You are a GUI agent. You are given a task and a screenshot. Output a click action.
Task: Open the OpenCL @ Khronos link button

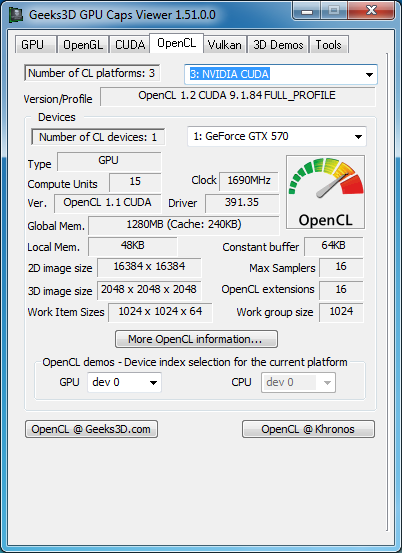308,429
